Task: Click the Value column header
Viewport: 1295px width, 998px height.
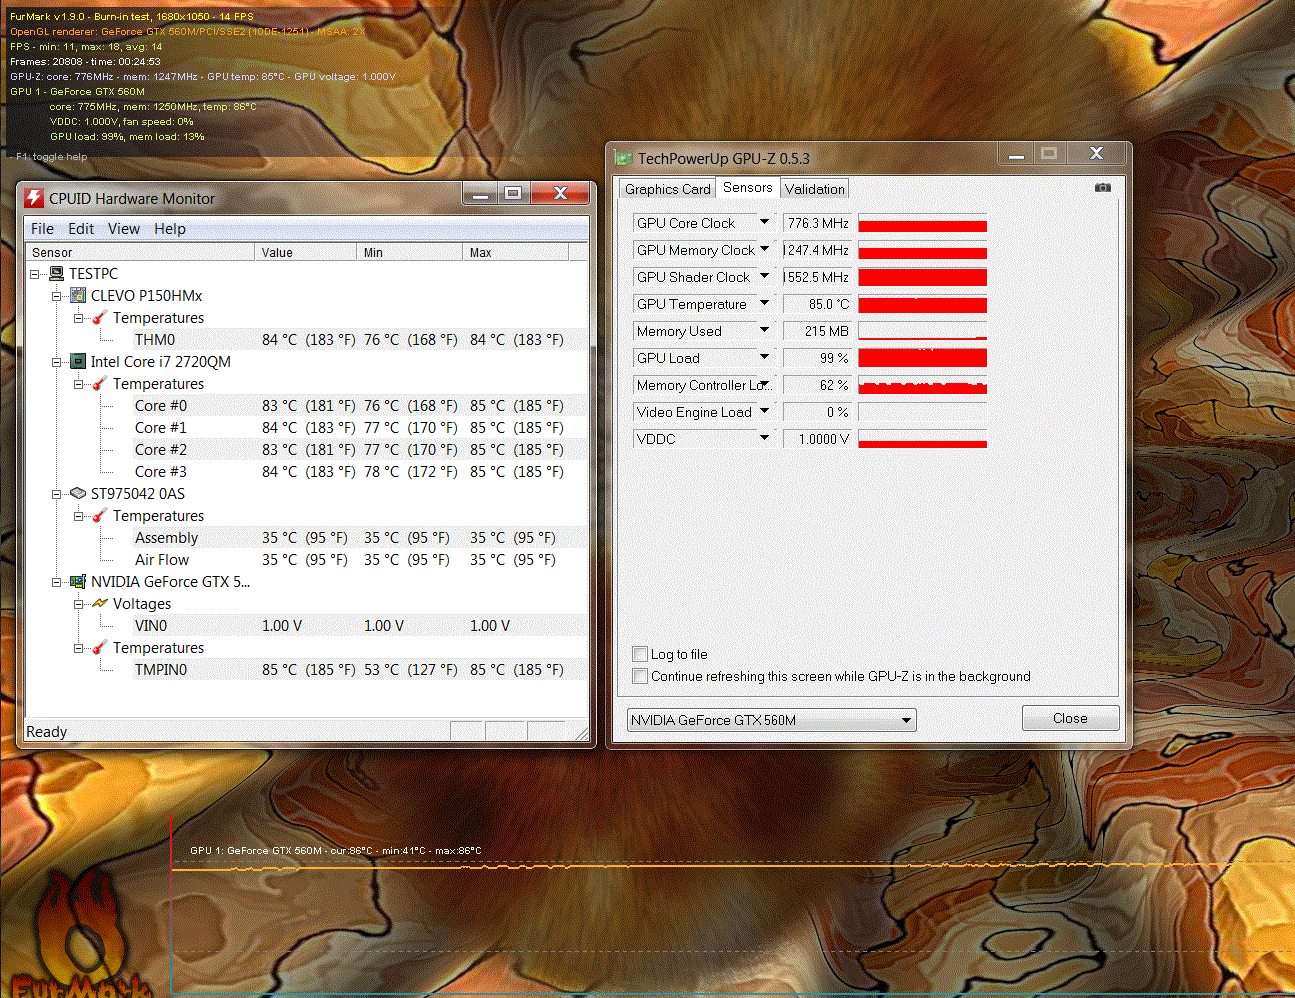Action: 306,253
